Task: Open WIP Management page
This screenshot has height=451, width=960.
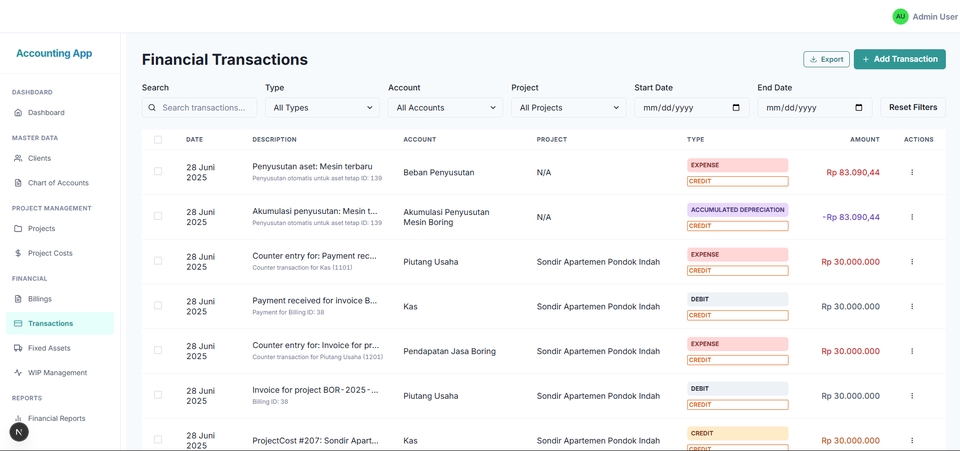Action: pos(60,372)
